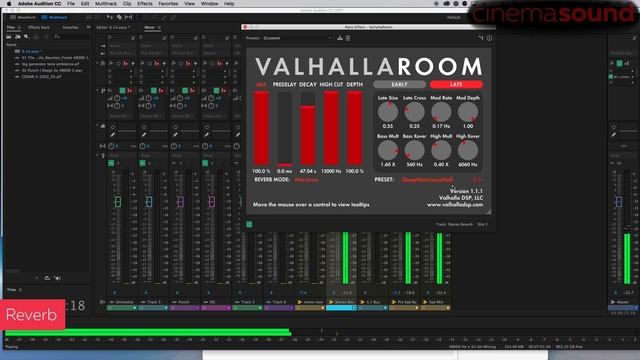640x360 pixels.
Task: Switch to the Editor tab
Action: [x=113, y=27]
